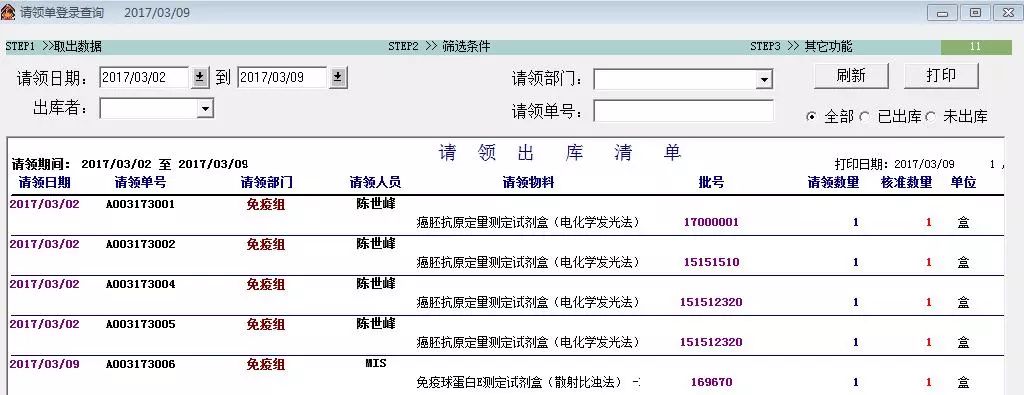Select STEP1 取出数据 section header

54,47
